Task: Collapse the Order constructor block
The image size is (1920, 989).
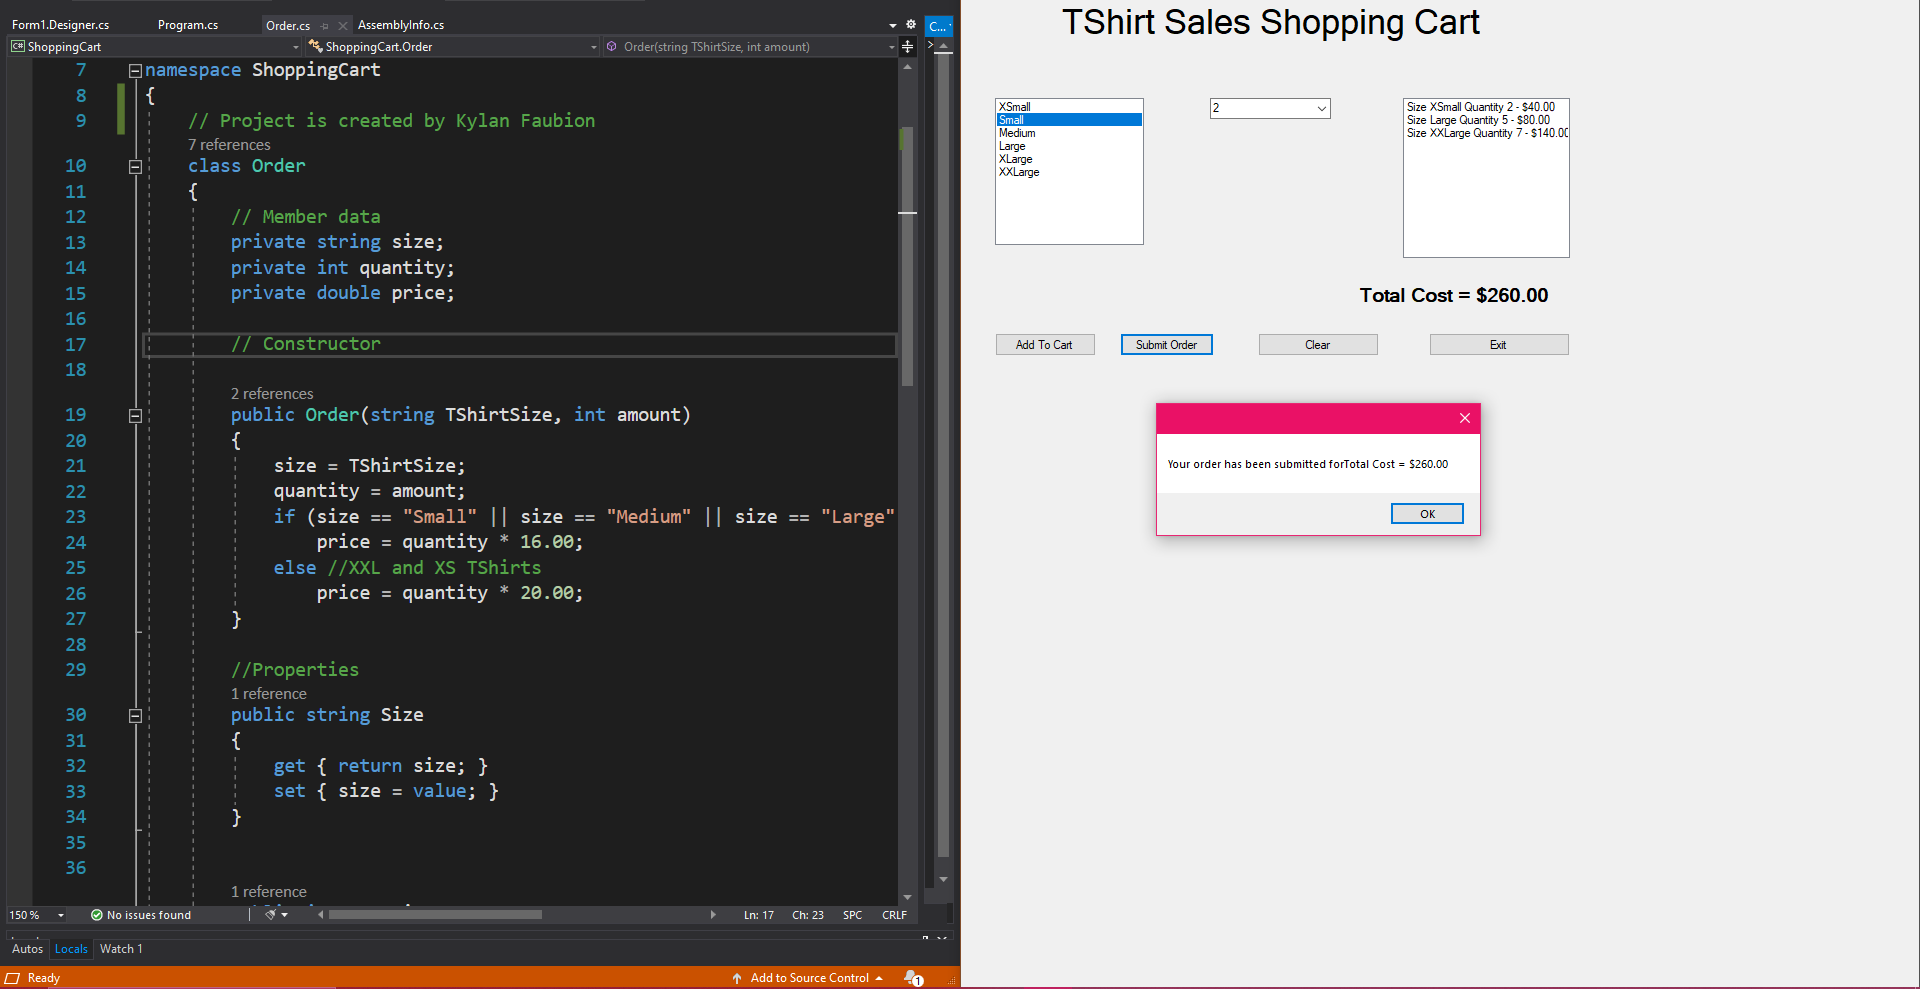Action: pyautogui.click(x=135, y=416)
